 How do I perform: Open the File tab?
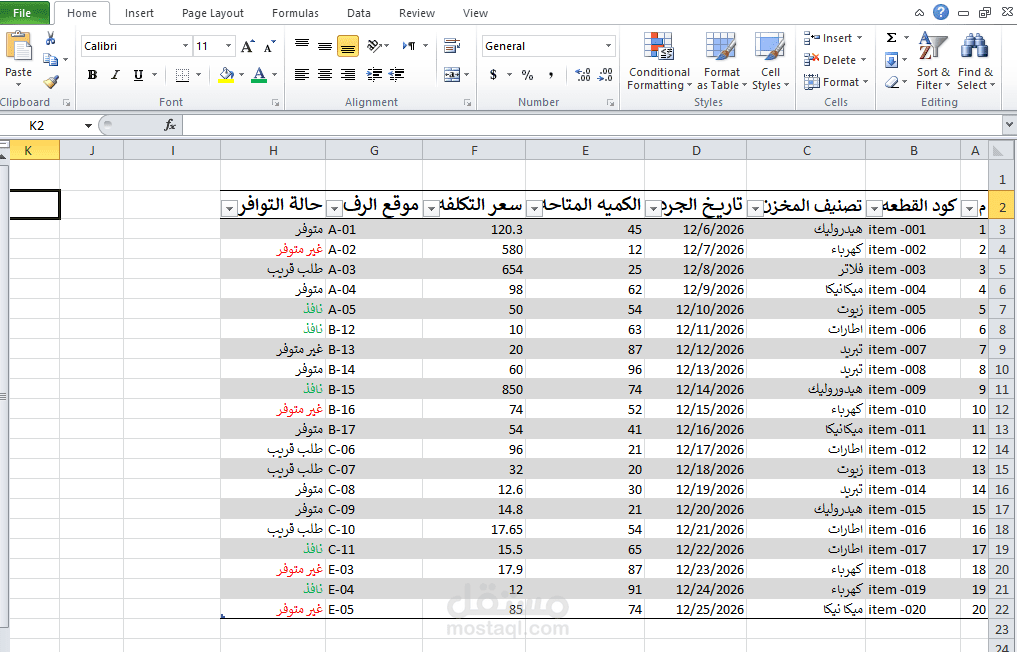[23, 12]
